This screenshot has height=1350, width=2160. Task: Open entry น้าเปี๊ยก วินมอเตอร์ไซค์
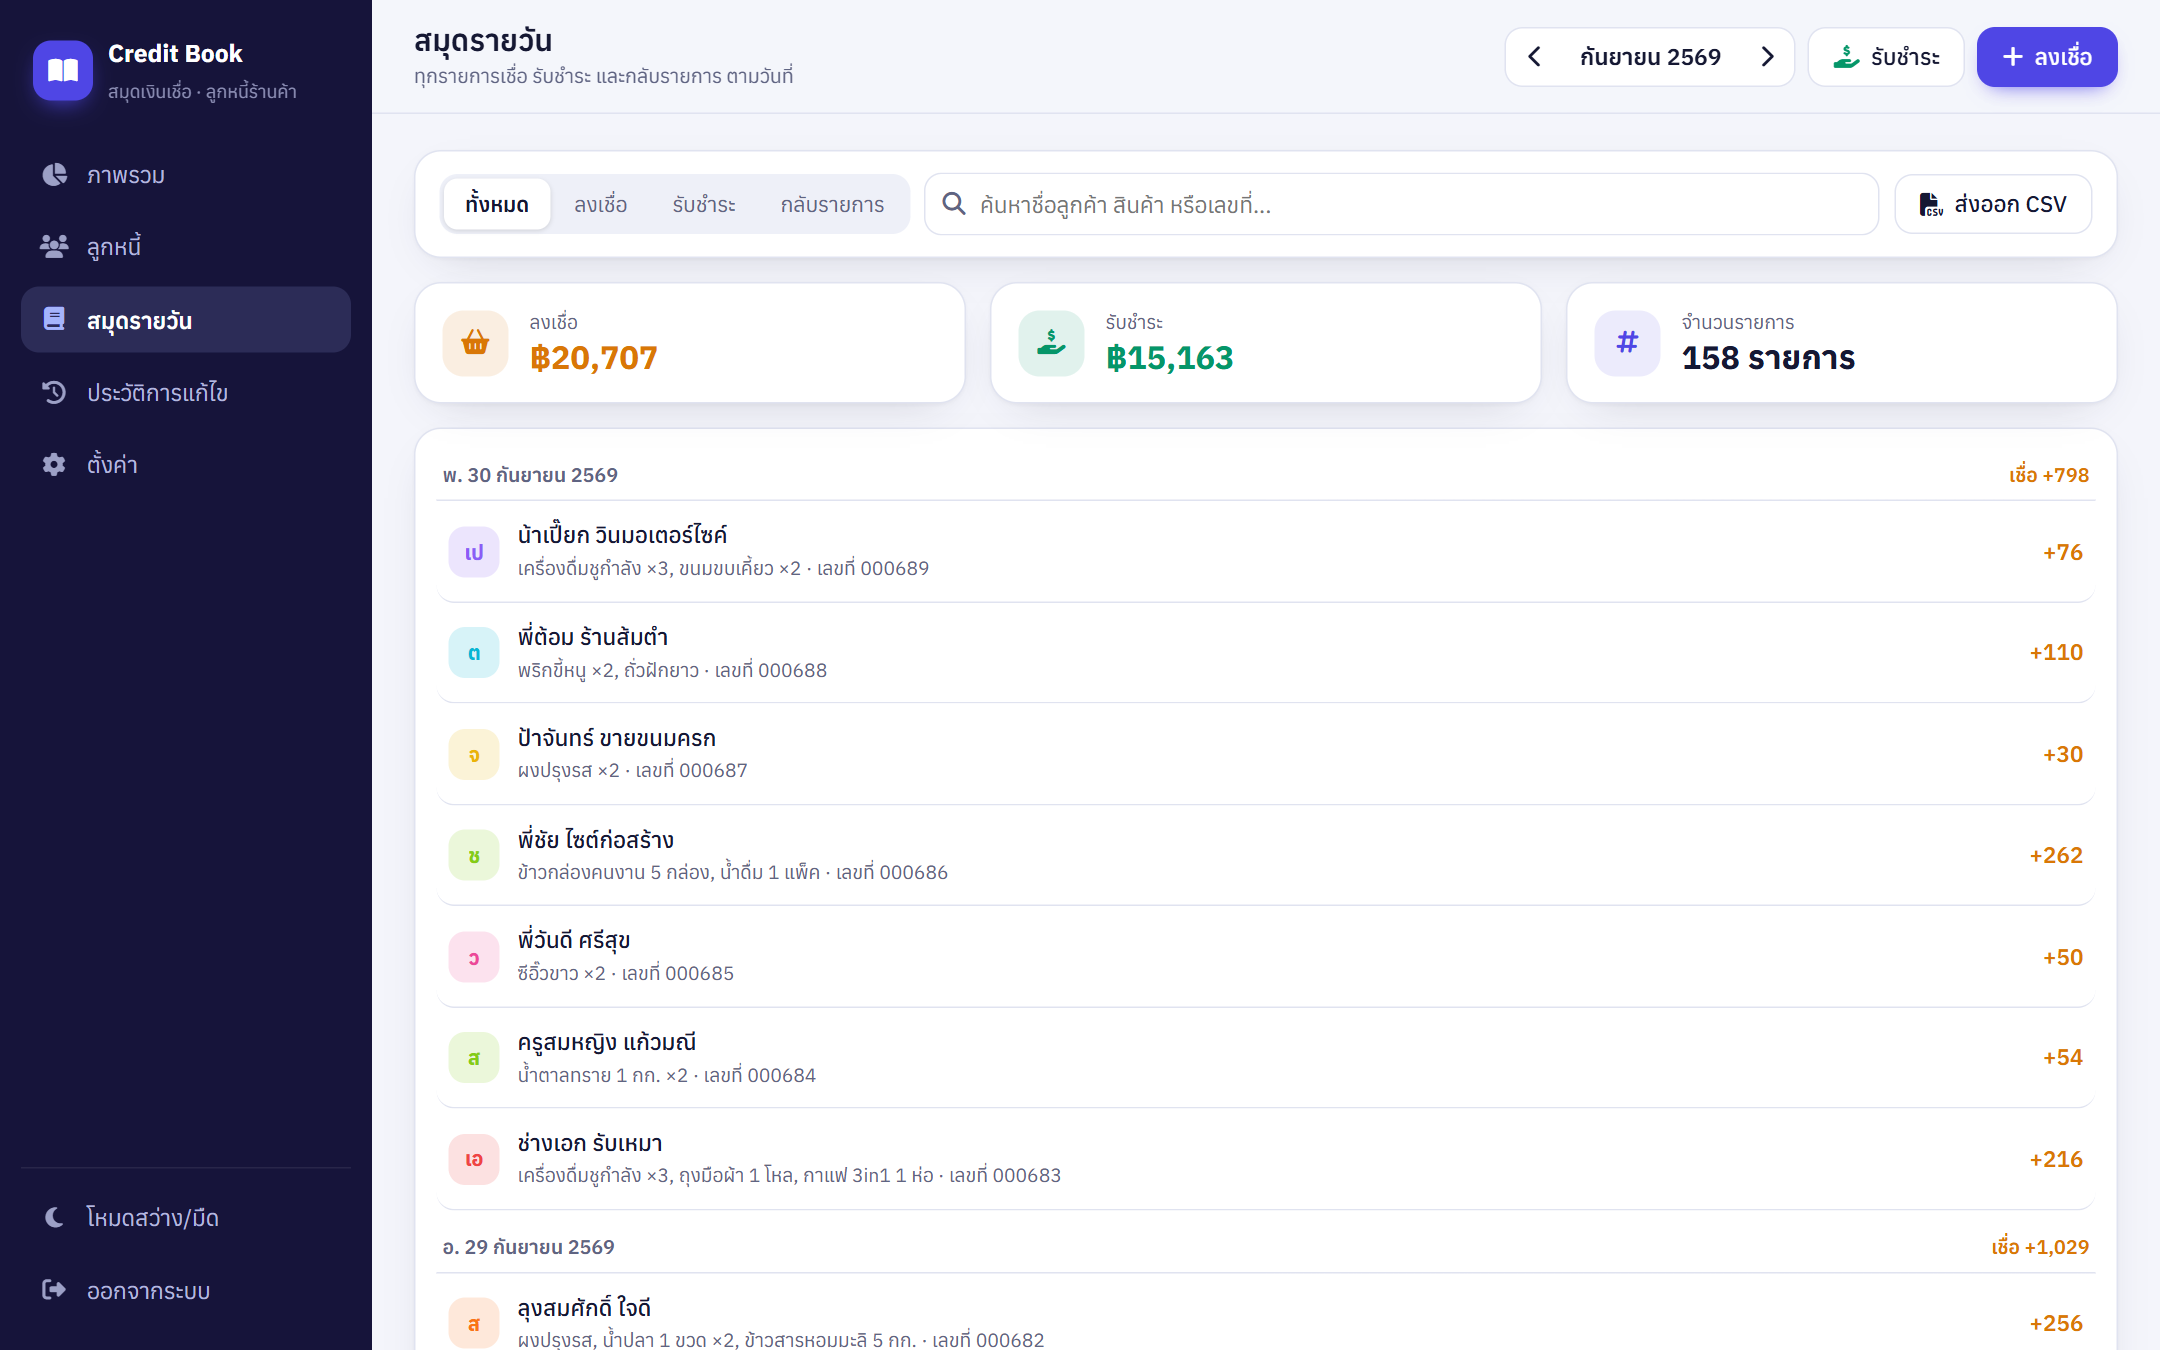(x=1265, y=552)
